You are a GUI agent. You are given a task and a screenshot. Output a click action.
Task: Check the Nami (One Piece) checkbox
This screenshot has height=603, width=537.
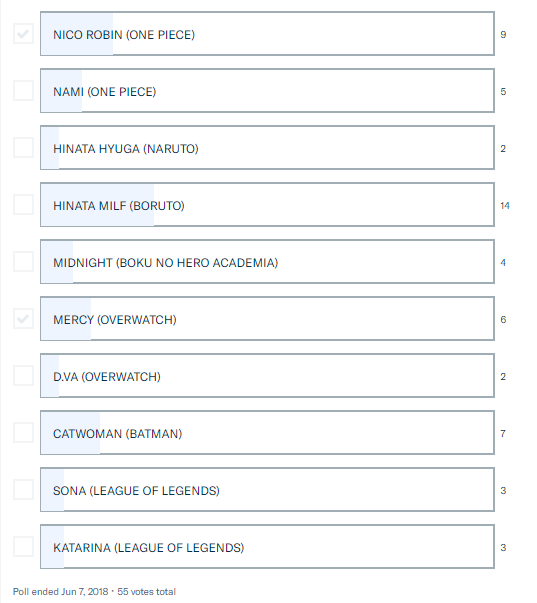[x=23, y=90]
